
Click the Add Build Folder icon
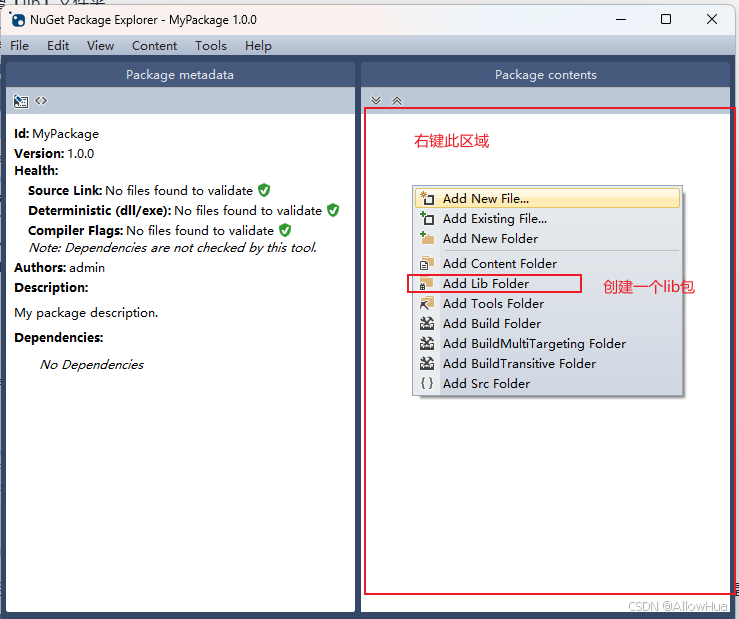tap(427, 323)
